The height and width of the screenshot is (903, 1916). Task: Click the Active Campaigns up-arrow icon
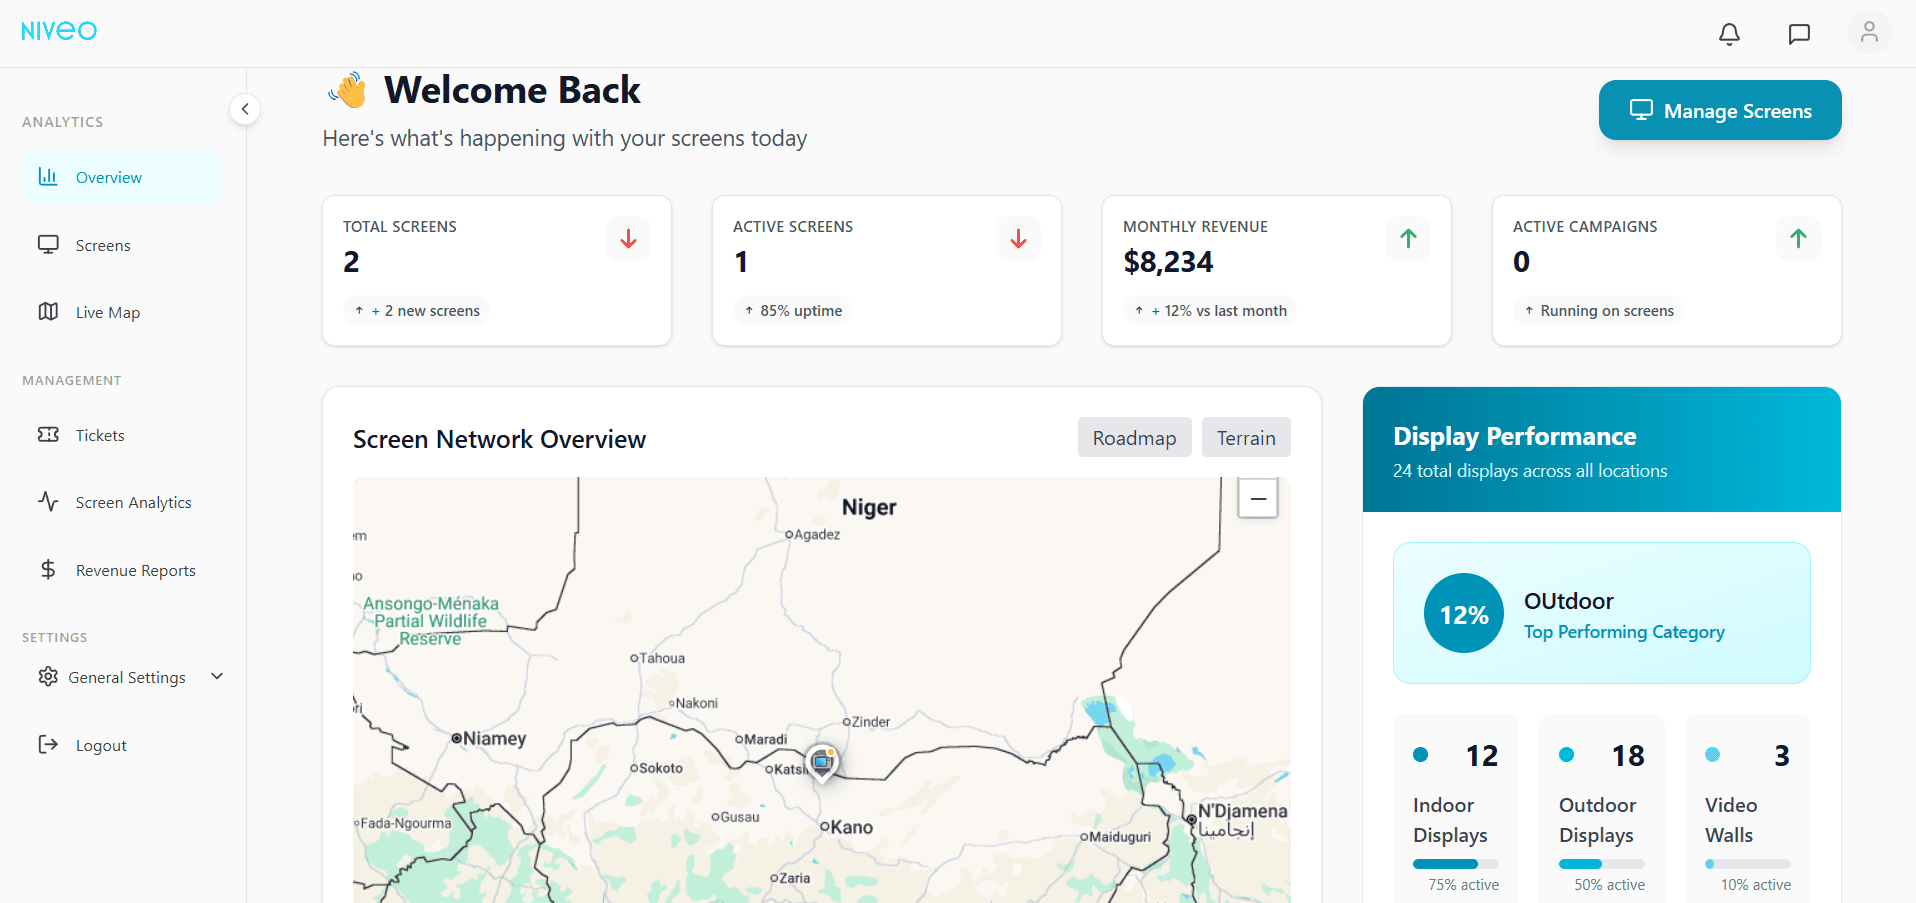click(1798, 239)
